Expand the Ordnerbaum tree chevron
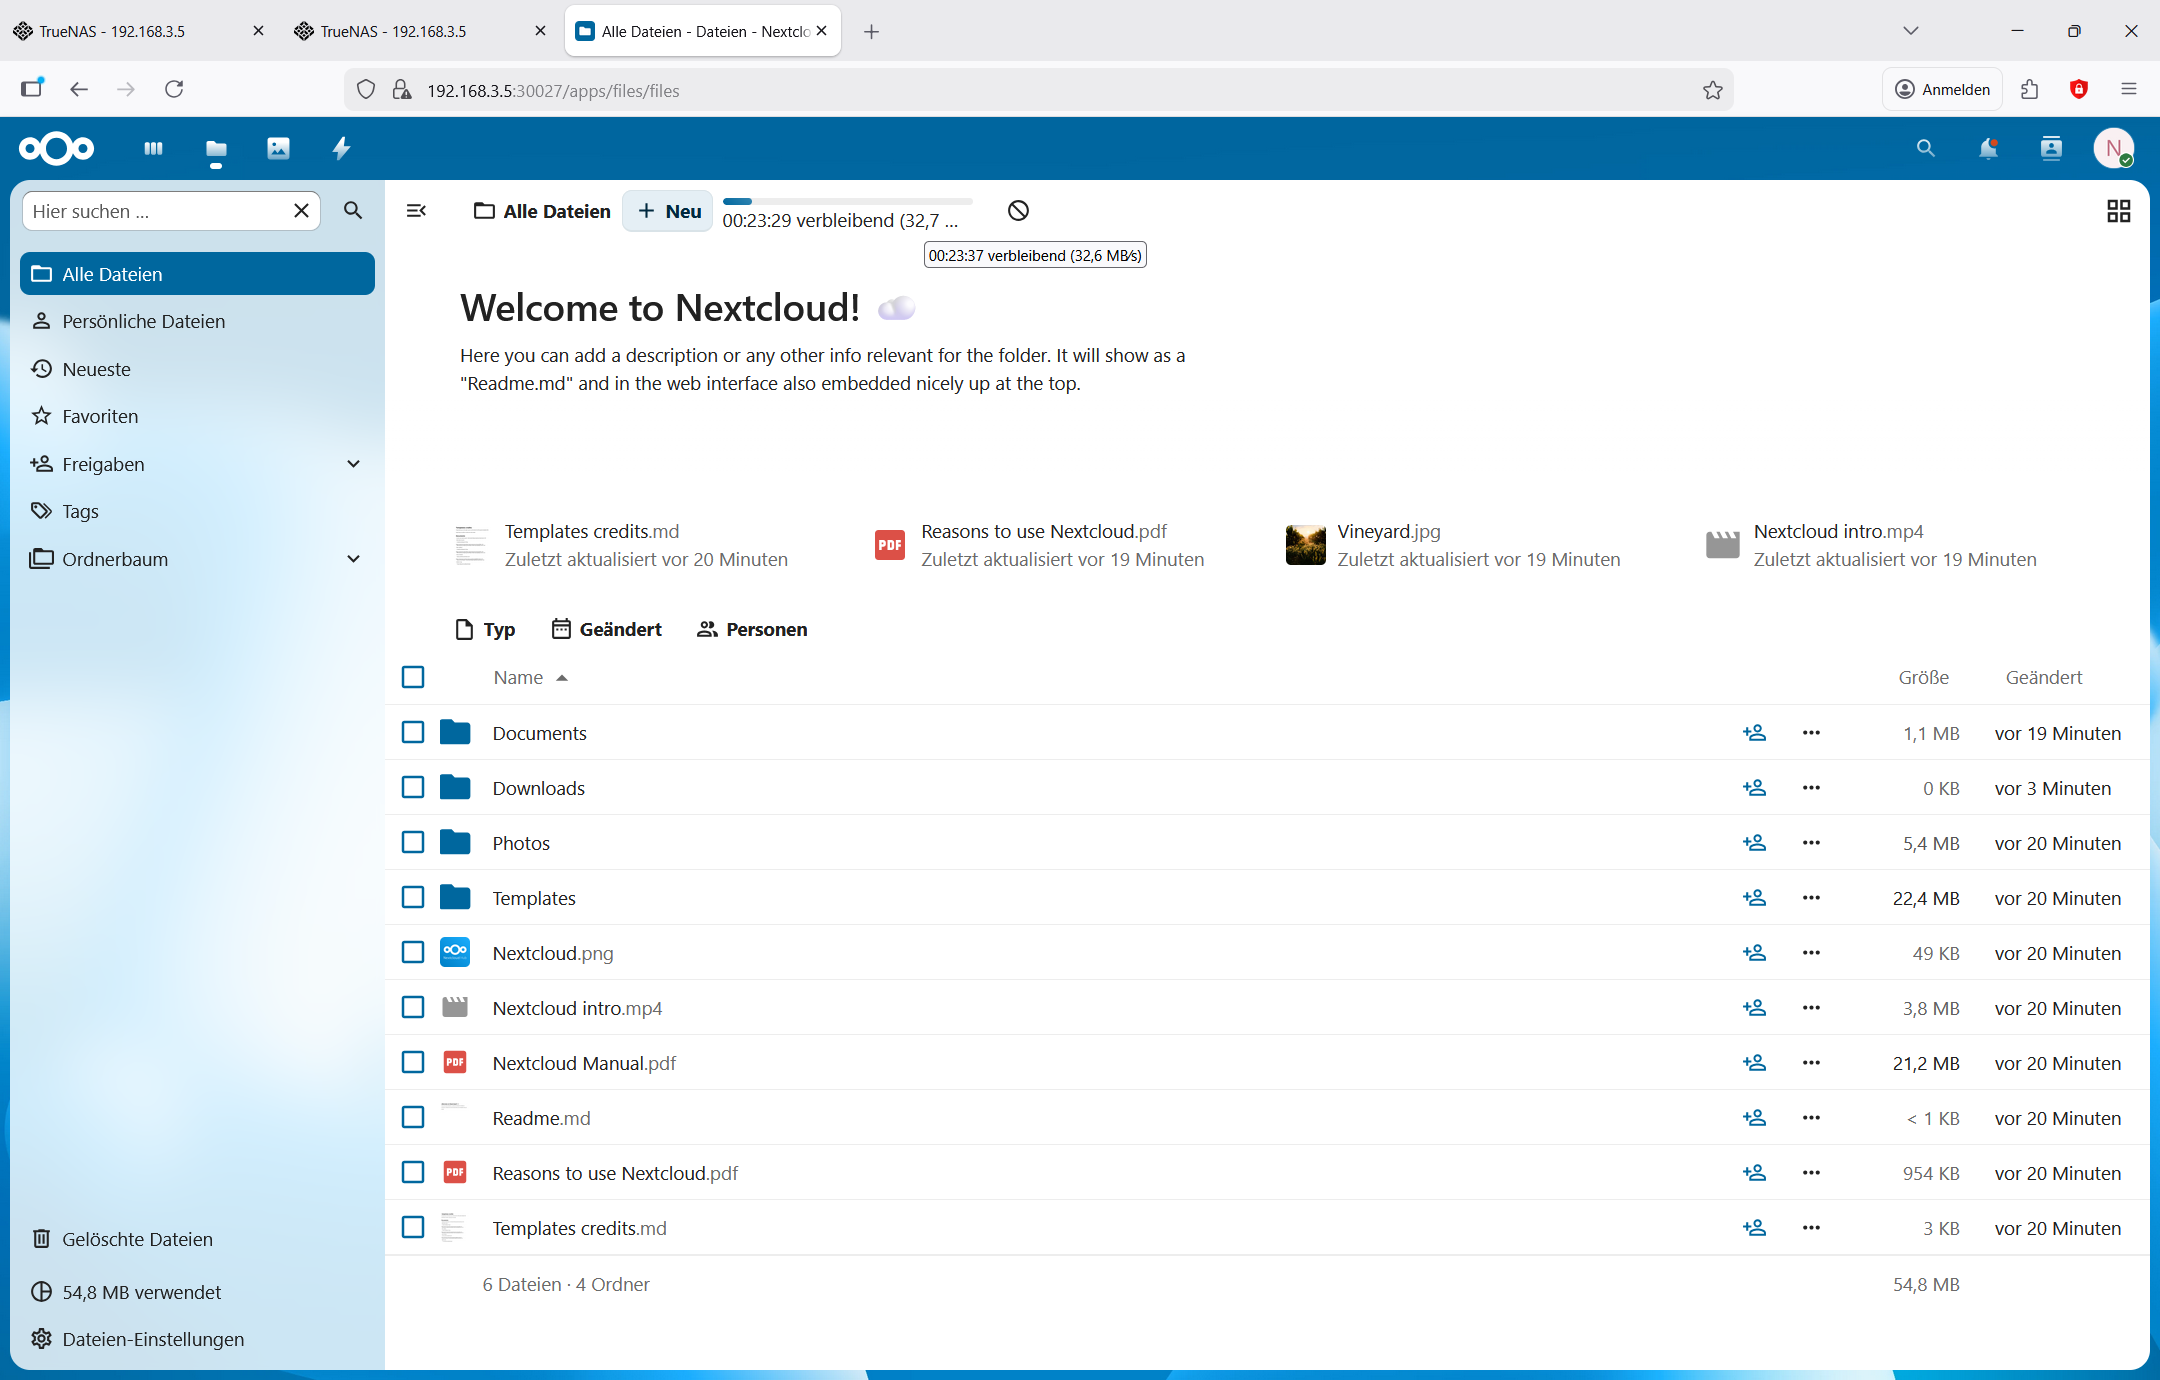Image resolution: width=2160 pixels, height=1380 pixels. 353,559
